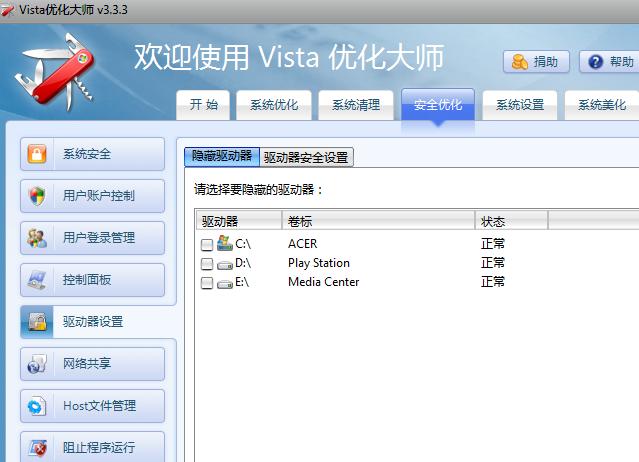The image size is (639, 462).
Task: Switch to the 系统清理 tab
Action: click(x=356, y=105)
